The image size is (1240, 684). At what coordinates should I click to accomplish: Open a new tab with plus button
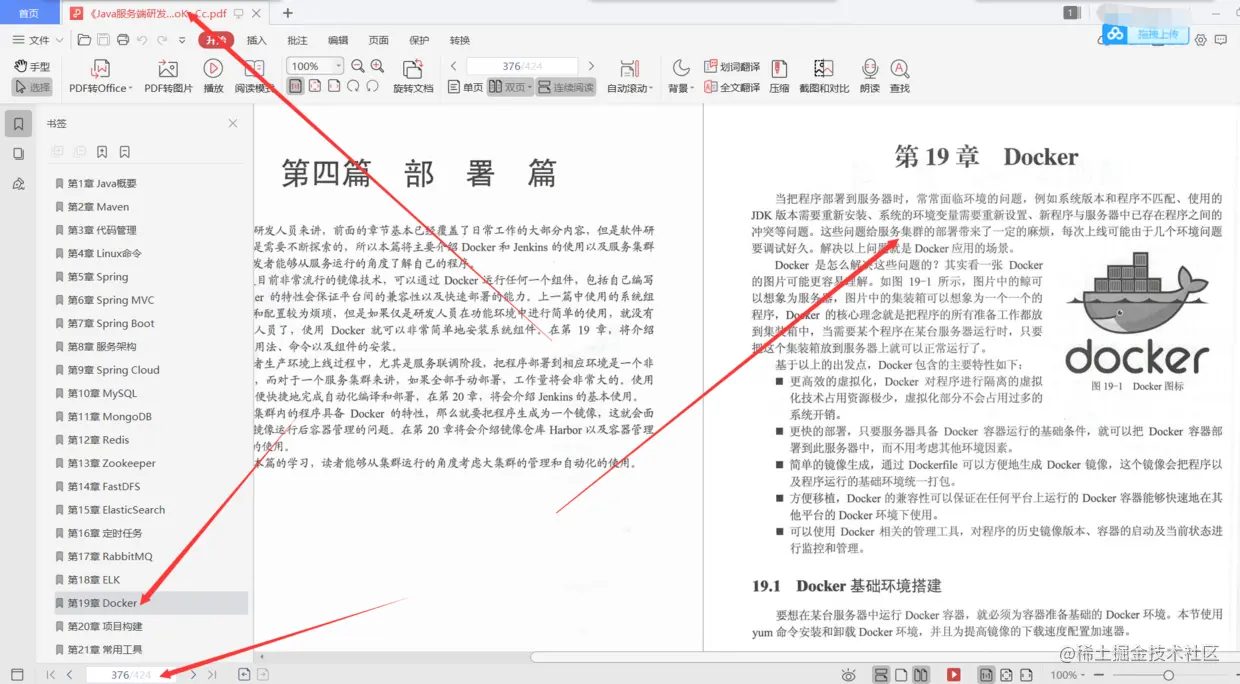288,13
